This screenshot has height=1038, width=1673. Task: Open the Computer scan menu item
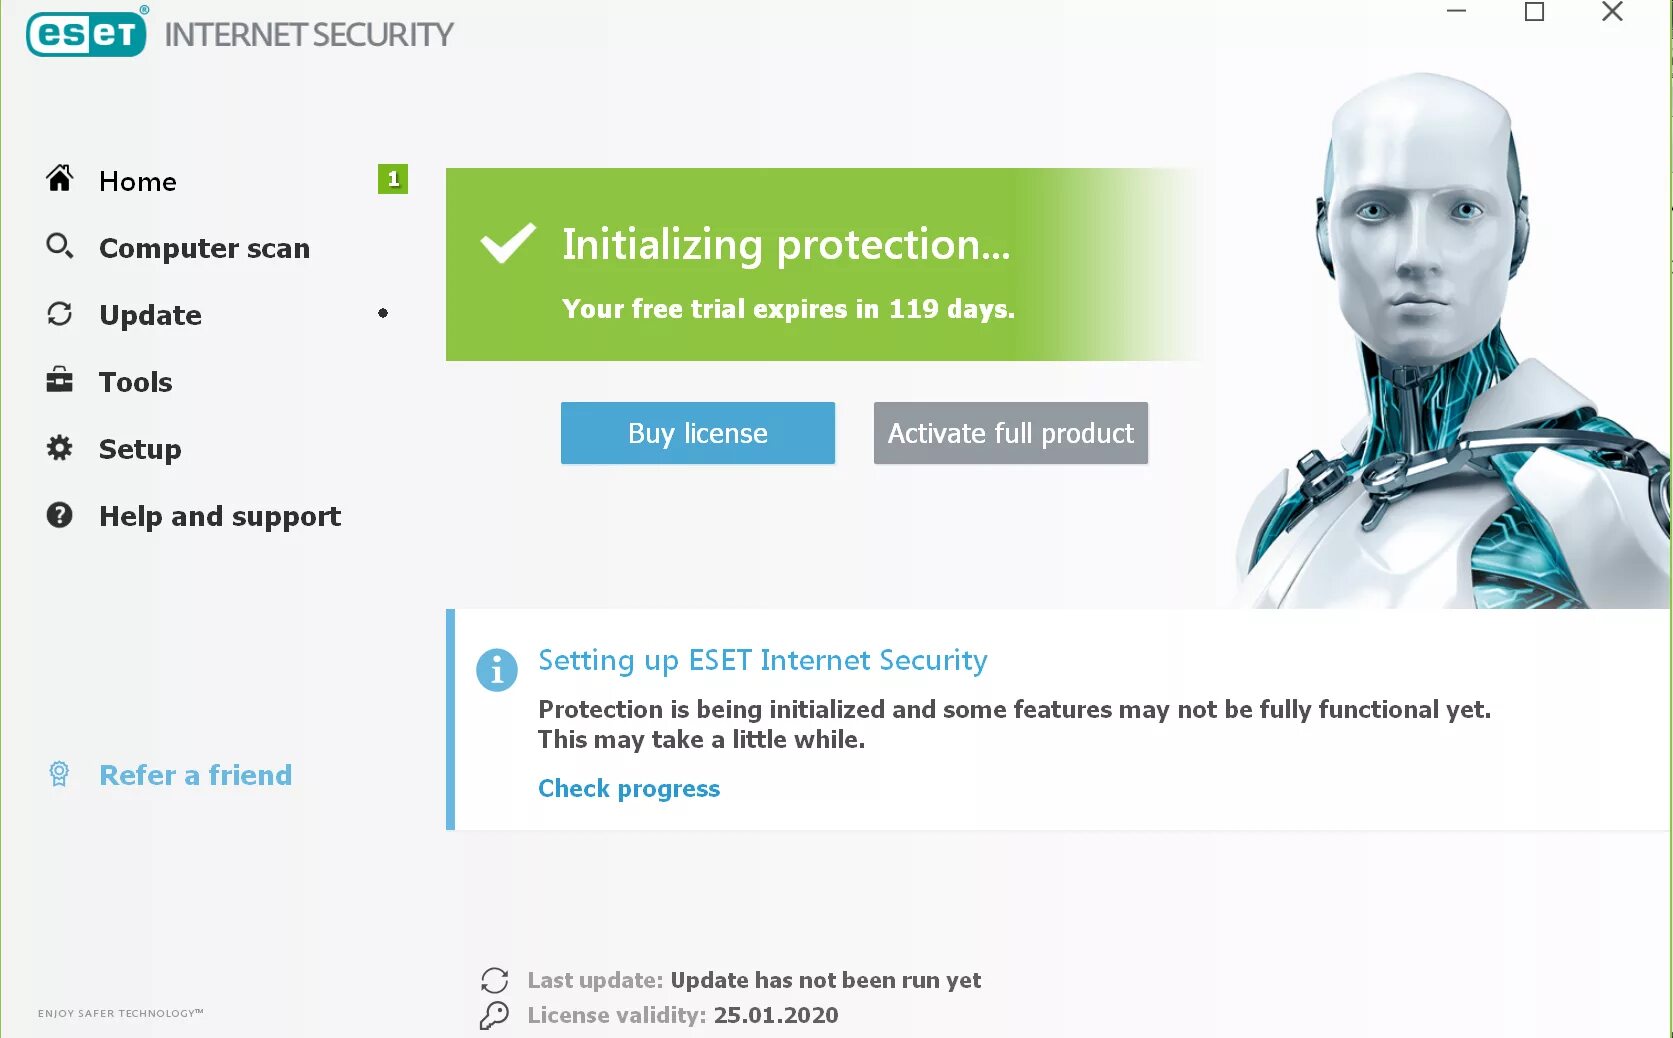click(x=204, y=248)
